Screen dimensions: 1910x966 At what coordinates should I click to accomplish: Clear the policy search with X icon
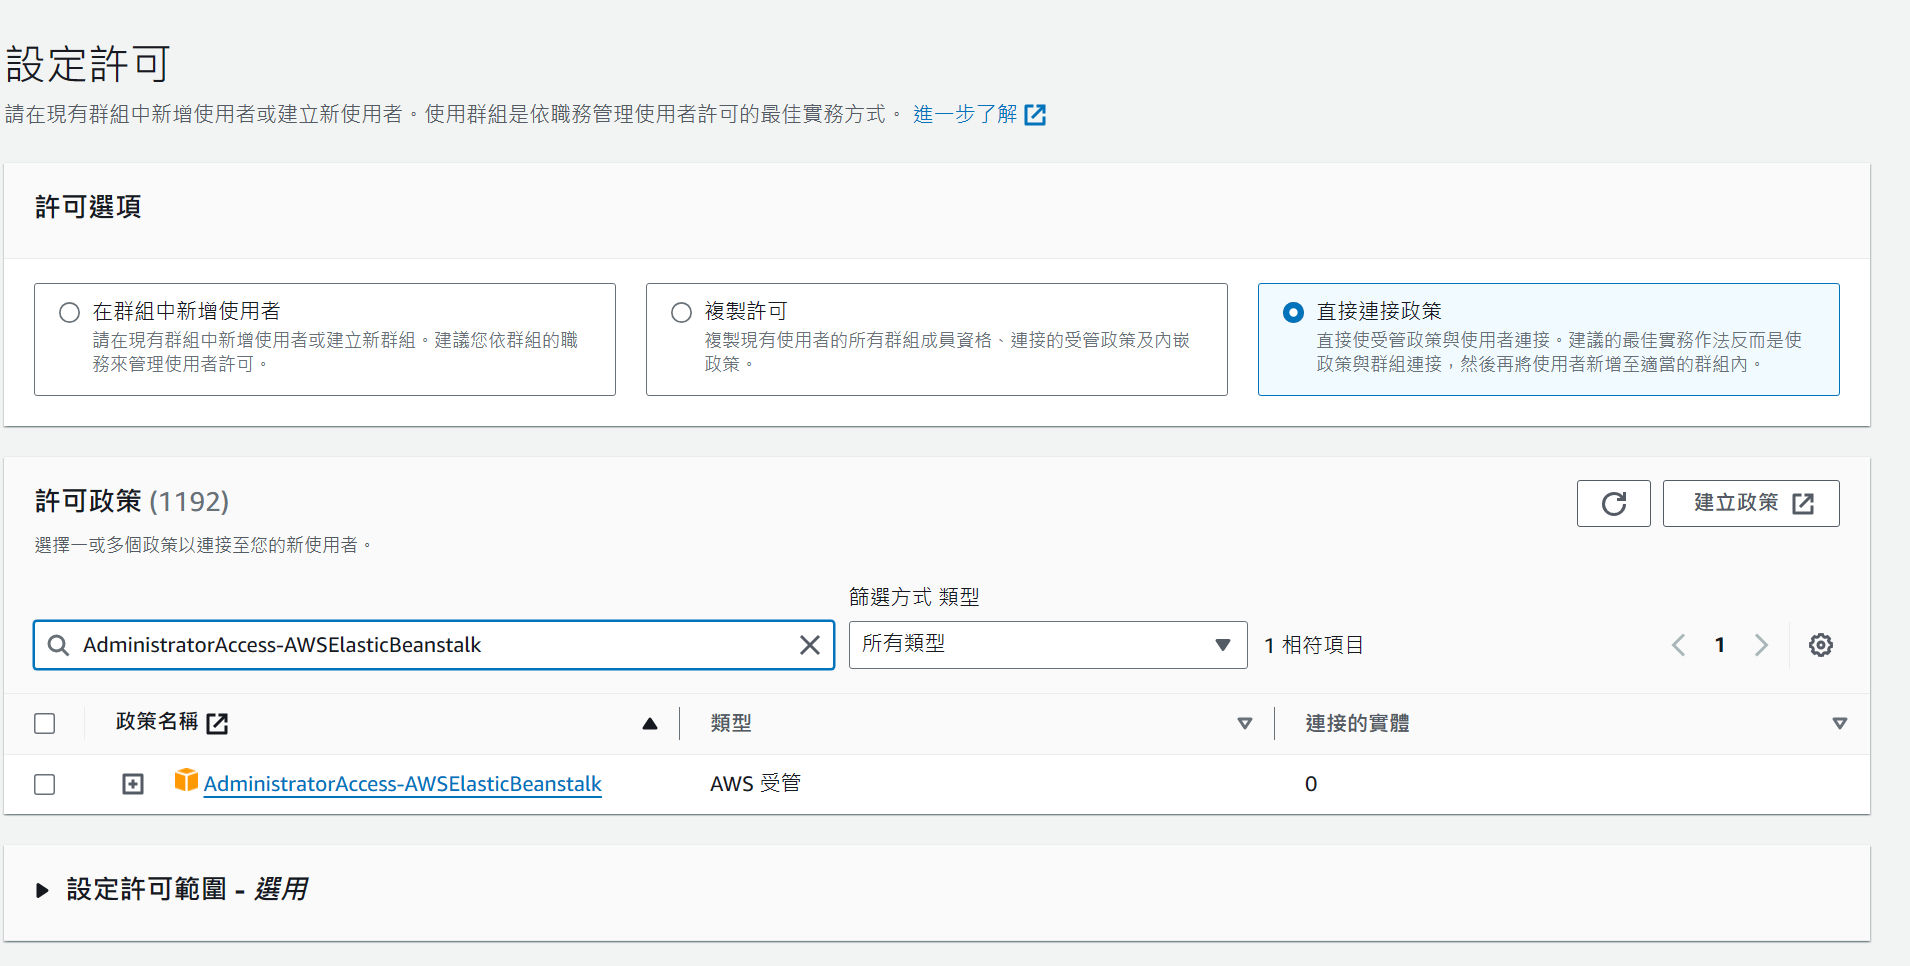[809, 645]
